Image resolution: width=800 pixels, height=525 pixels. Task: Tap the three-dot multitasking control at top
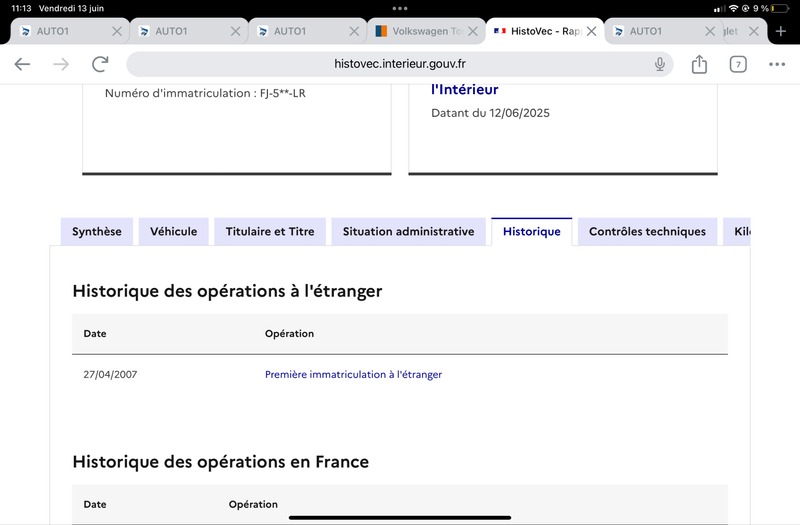pos(400,8)
